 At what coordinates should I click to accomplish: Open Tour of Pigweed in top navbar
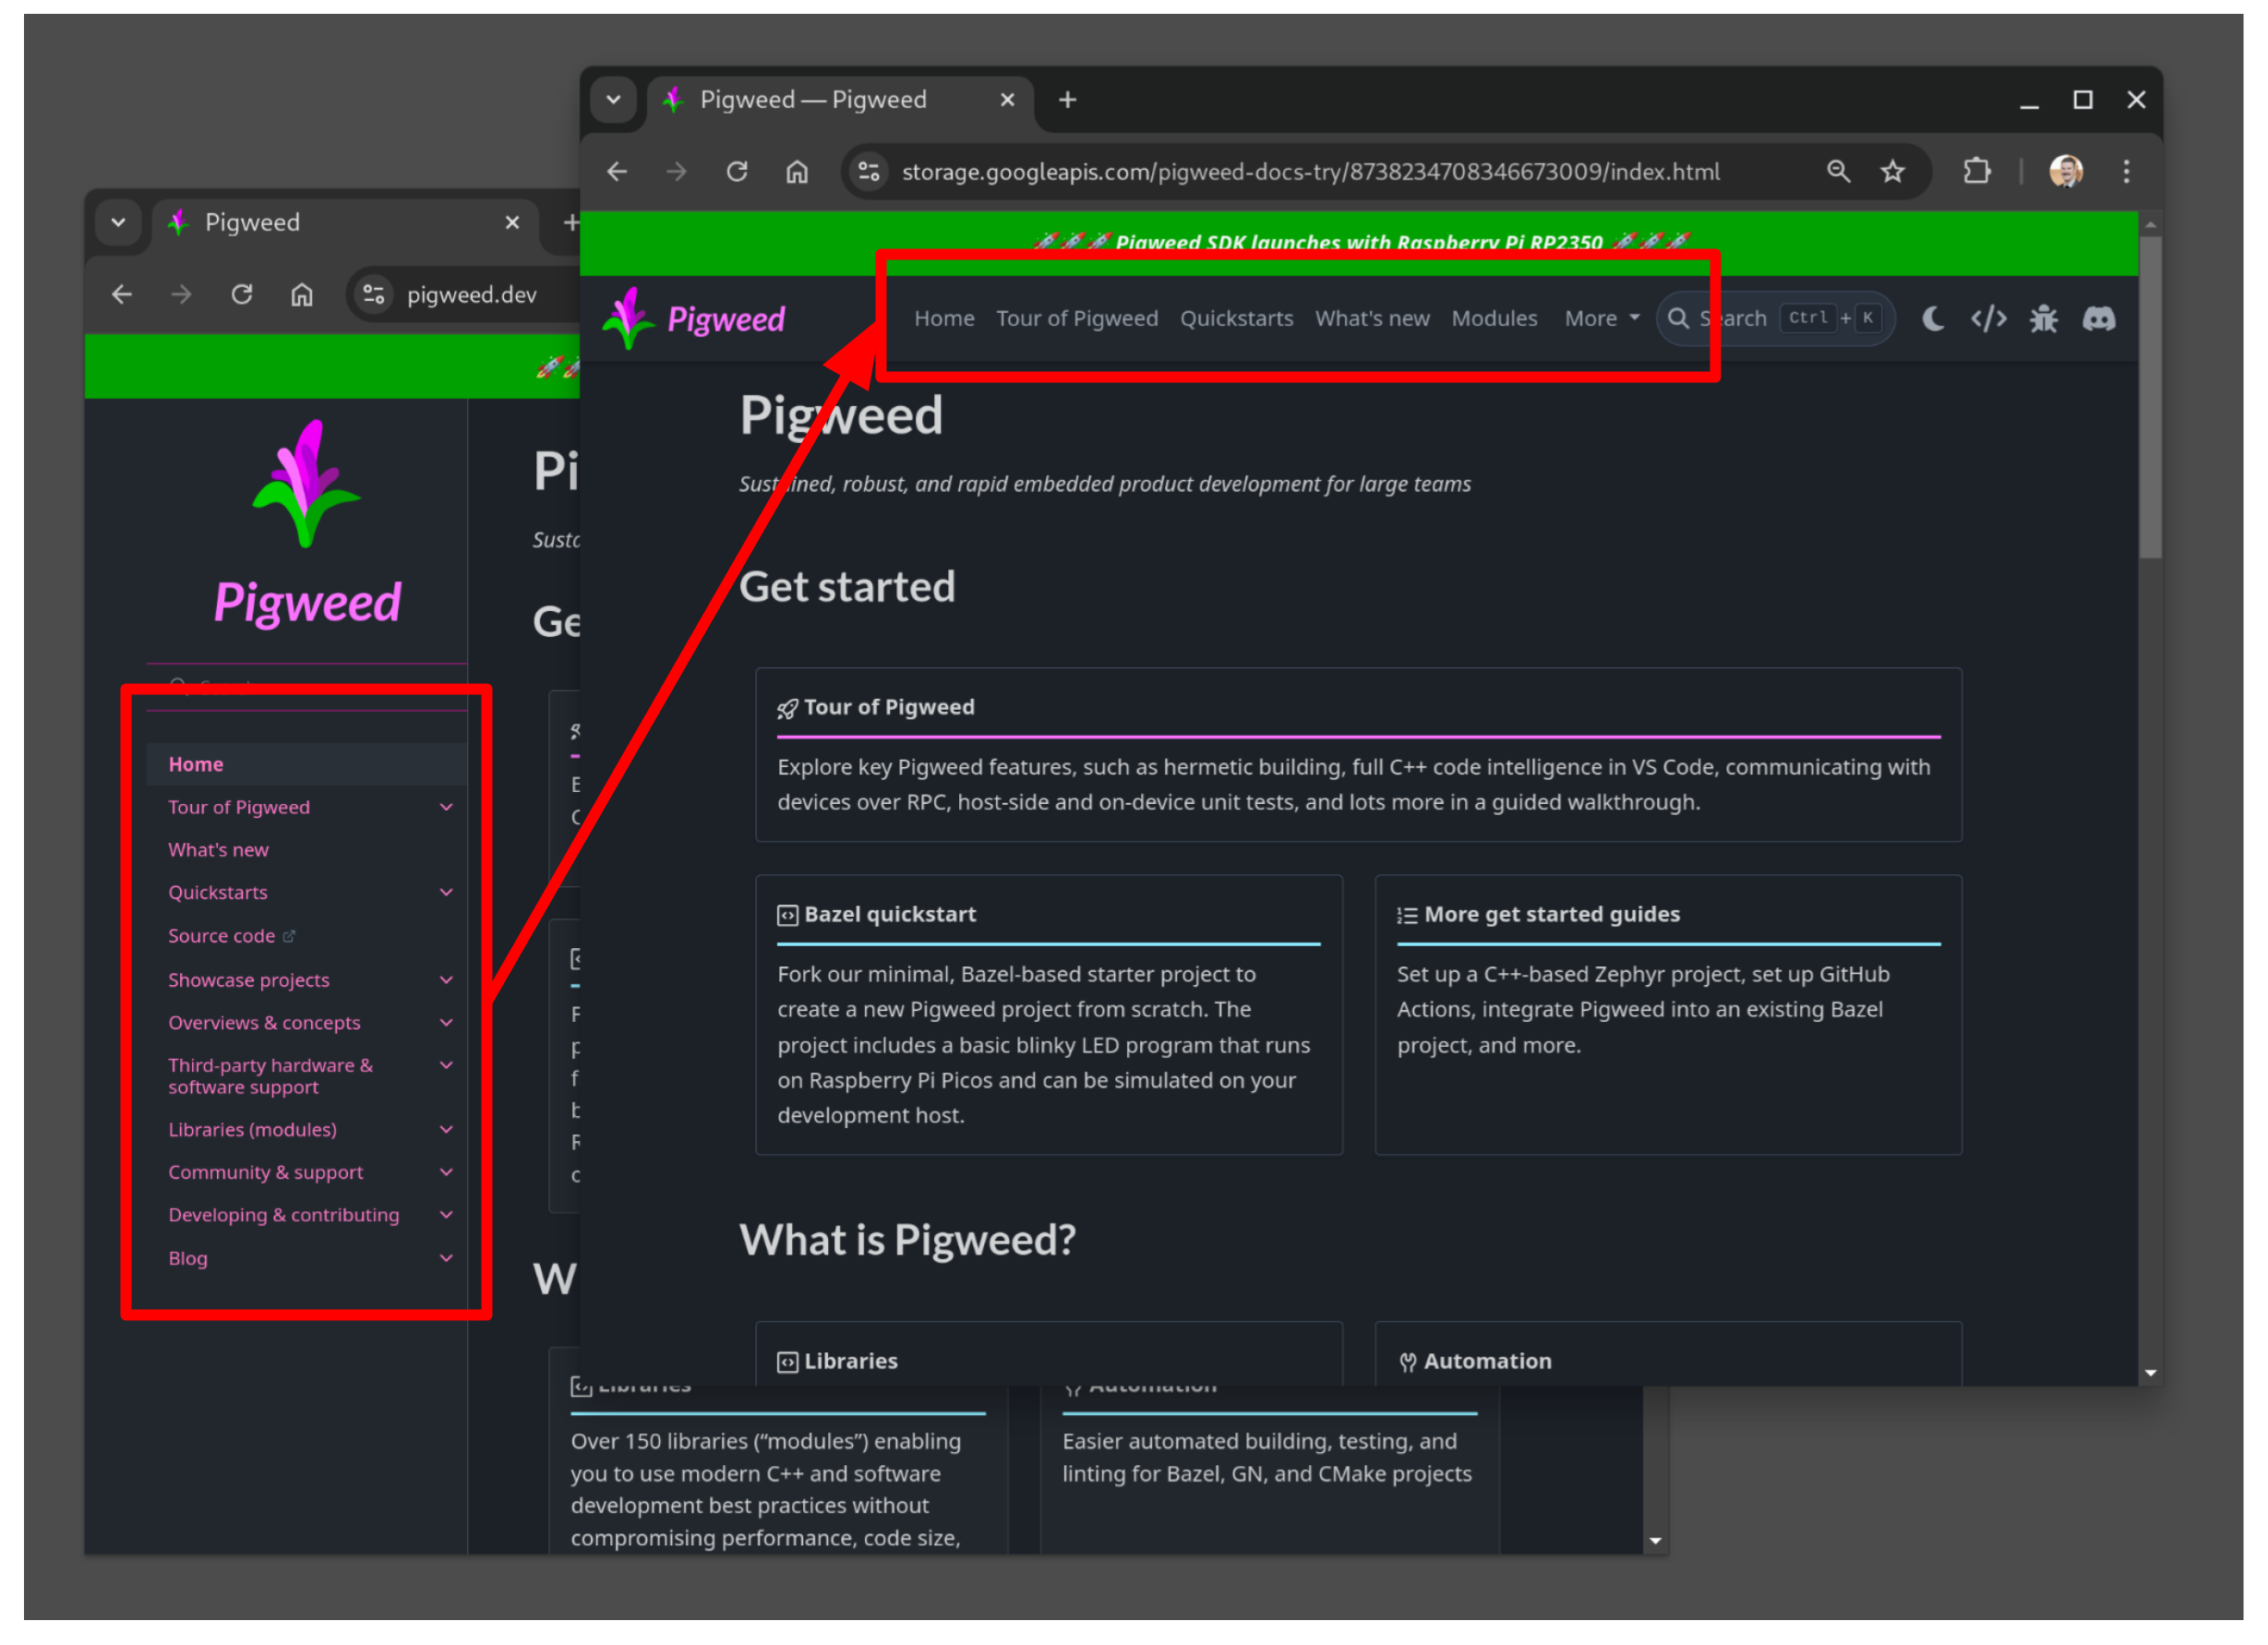[1076, 319]
